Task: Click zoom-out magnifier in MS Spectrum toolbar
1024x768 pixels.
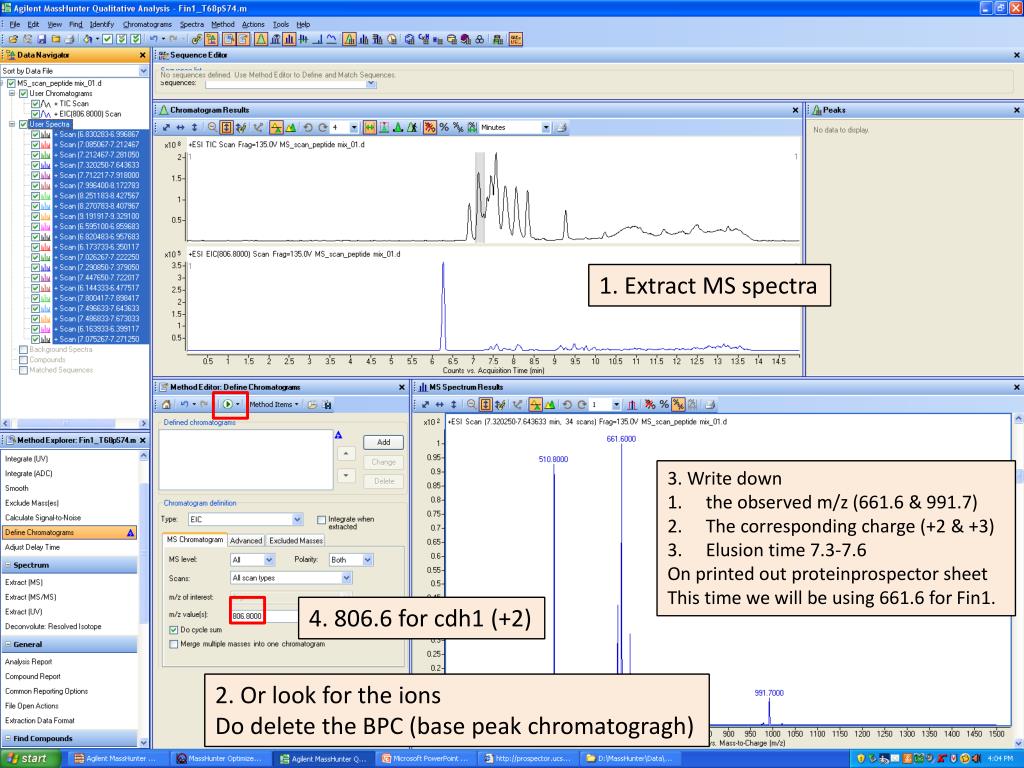Action: point(471,405)
